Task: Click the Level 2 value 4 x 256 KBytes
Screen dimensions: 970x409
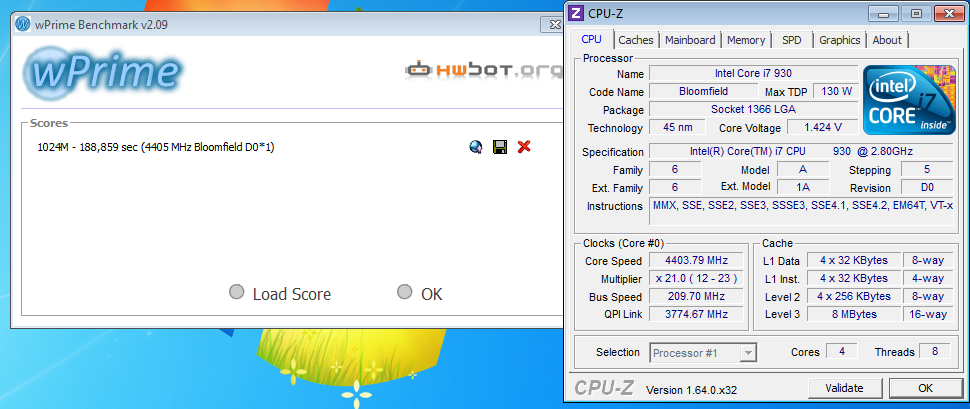Action: (854, 296)
